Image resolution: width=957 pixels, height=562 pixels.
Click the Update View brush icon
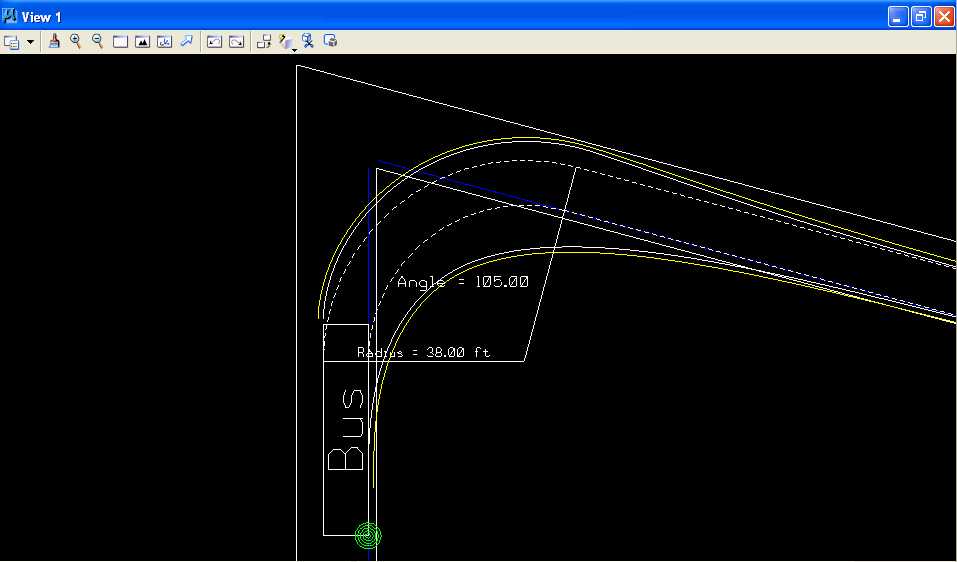pos(55,42)
